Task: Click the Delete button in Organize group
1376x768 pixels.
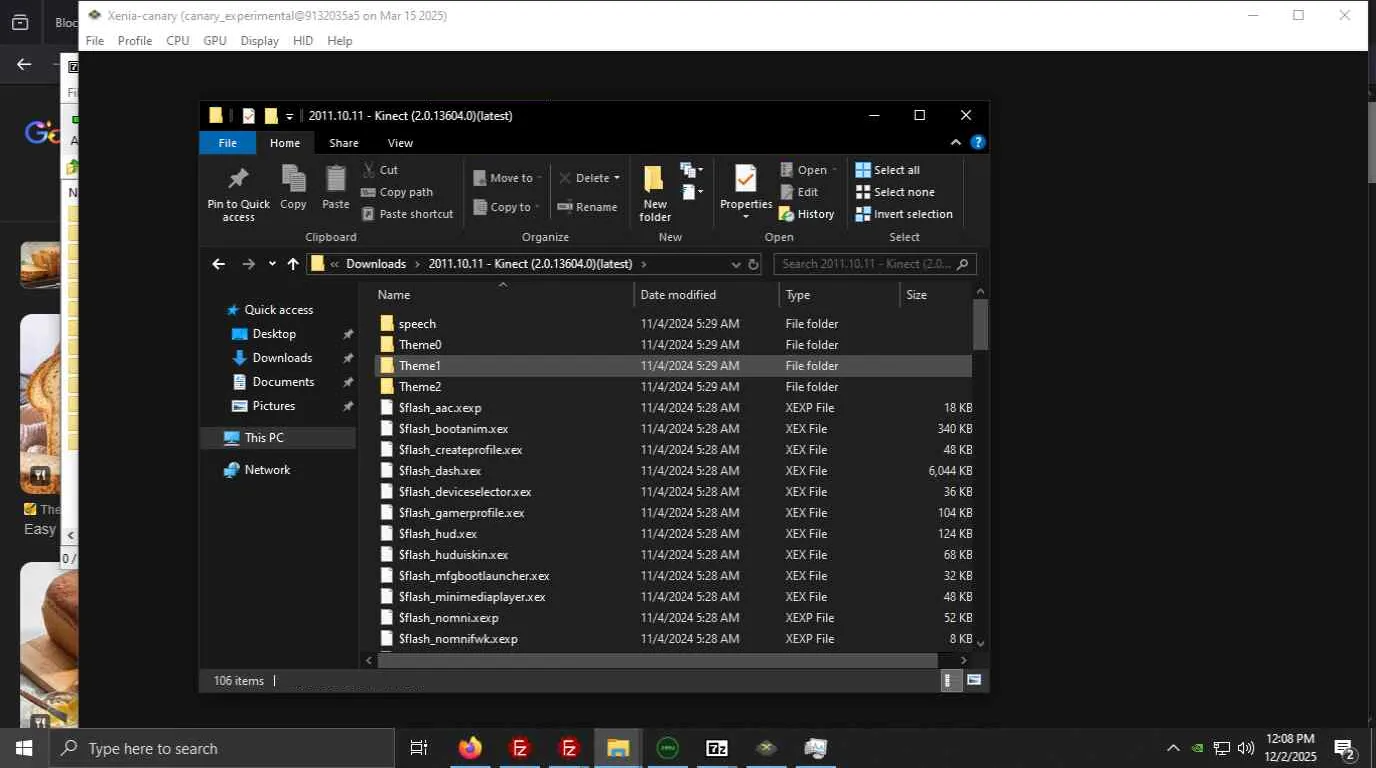Action: point(583,178)
